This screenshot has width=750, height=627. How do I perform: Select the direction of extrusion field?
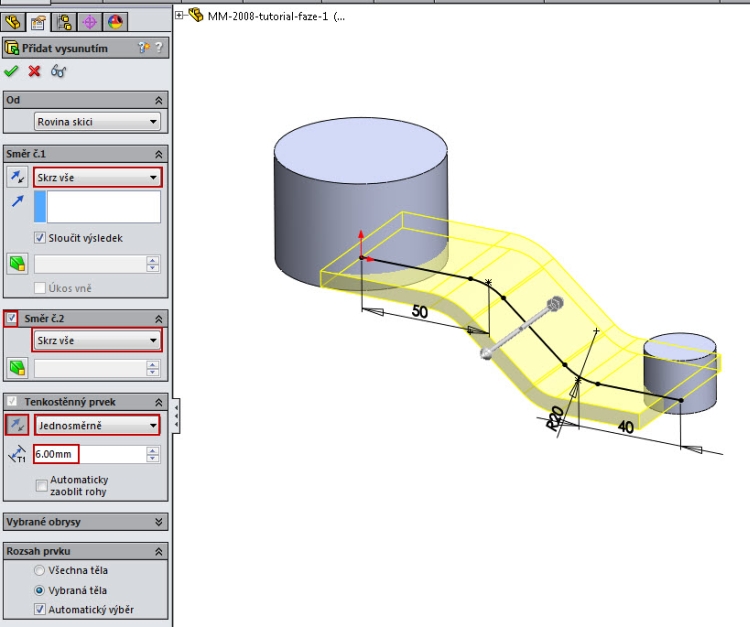97,207
